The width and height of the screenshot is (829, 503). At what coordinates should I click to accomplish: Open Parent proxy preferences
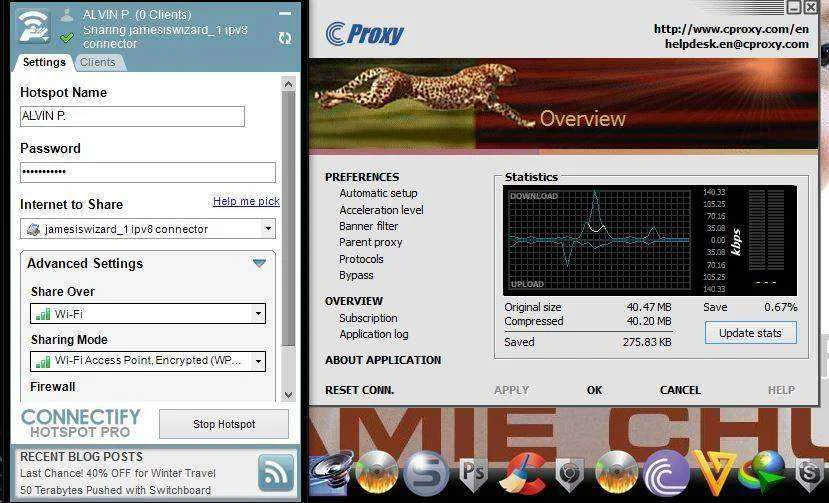coord(371,242)
